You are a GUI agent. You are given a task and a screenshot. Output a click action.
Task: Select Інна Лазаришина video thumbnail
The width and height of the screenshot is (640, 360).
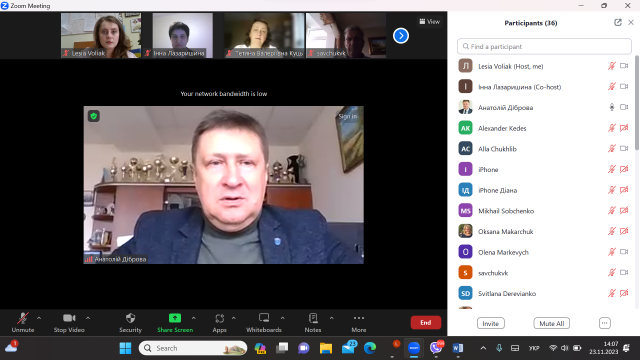182,36
